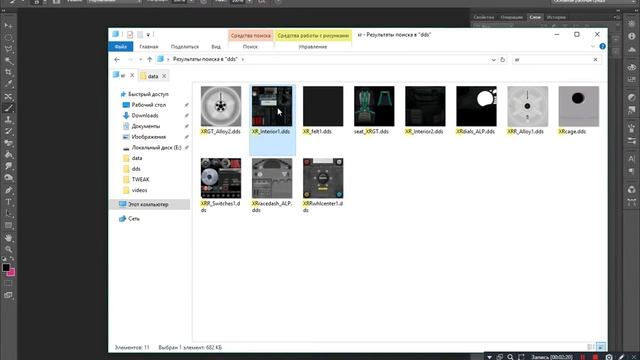Refresh the Explorer search results
Viewport: 640px width, 360px height.
point(502,60)
